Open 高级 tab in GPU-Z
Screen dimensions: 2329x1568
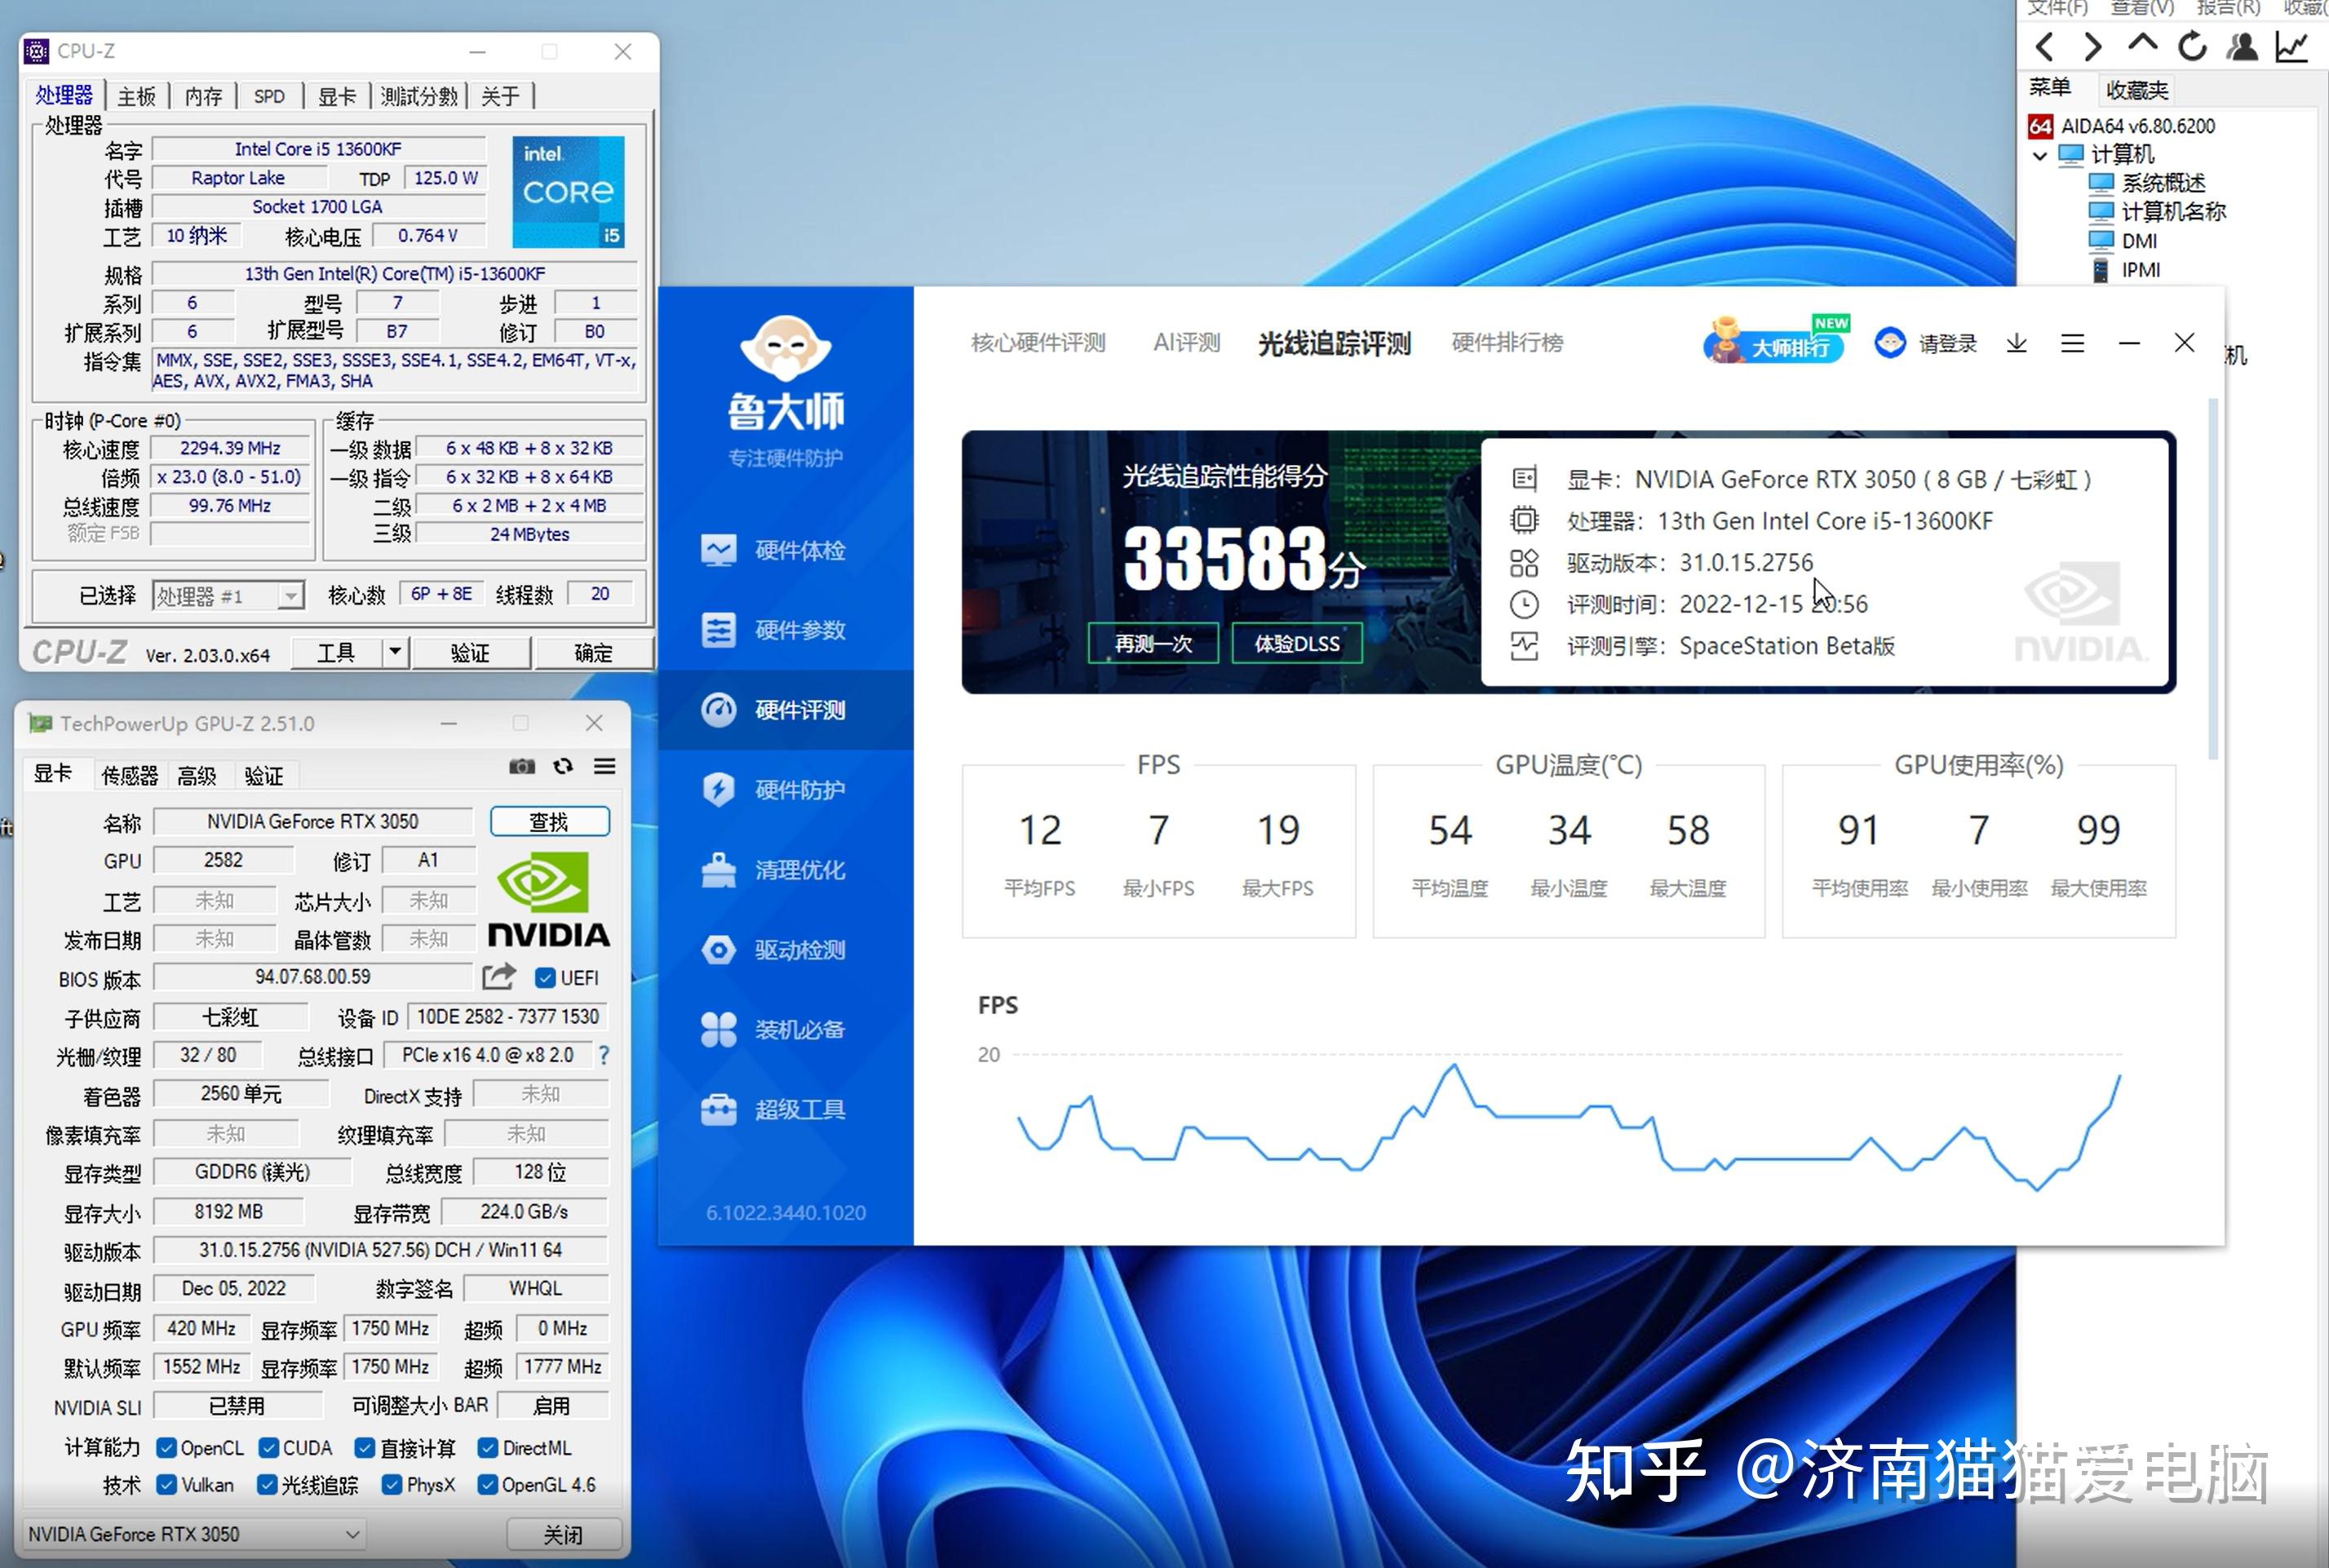pos(197,776)
